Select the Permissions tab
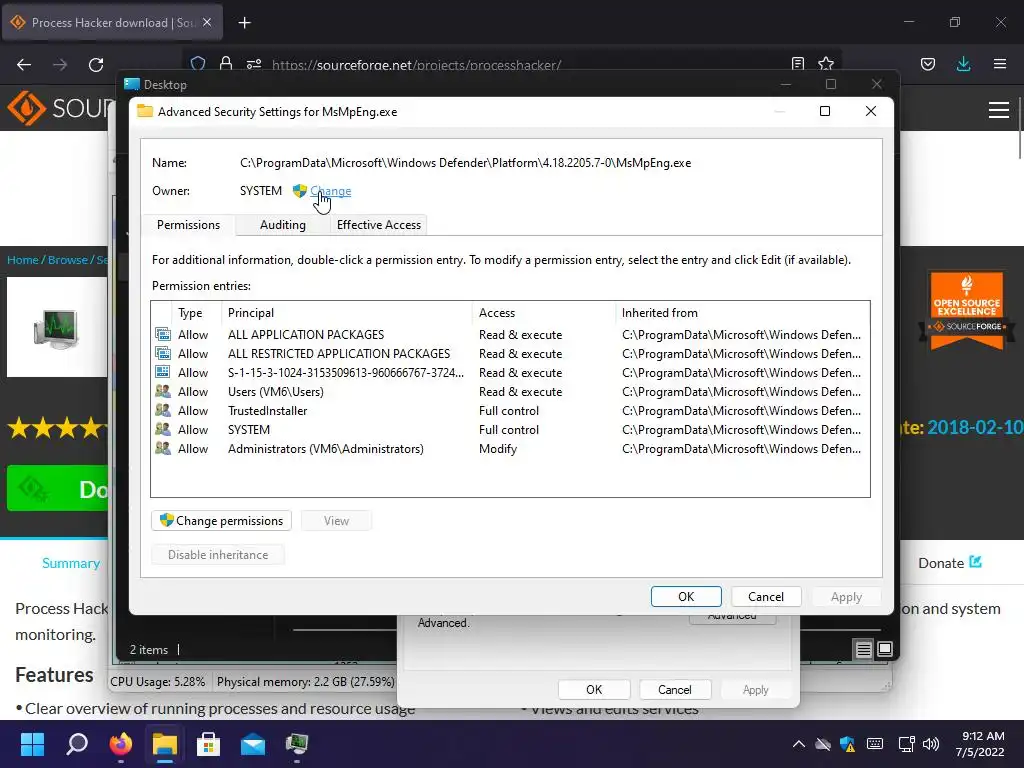This screenshot has height=768, width=1024. 188,225
